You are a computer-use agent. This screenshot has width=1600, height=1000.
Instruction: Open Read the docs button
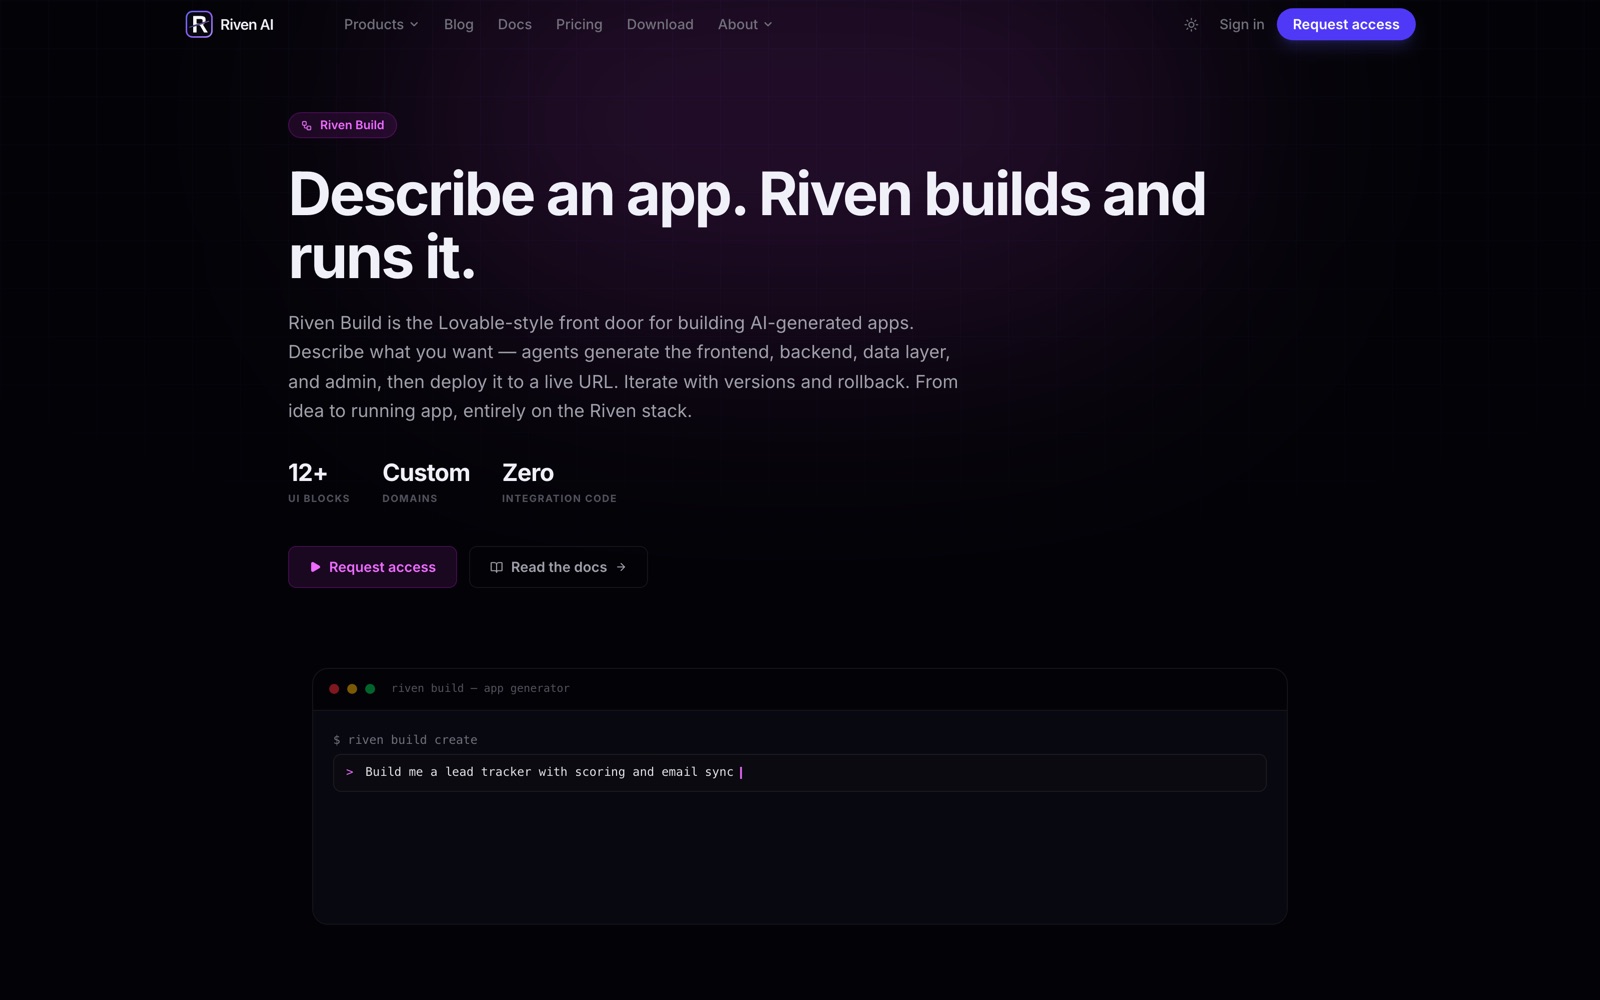click(558, 567)
